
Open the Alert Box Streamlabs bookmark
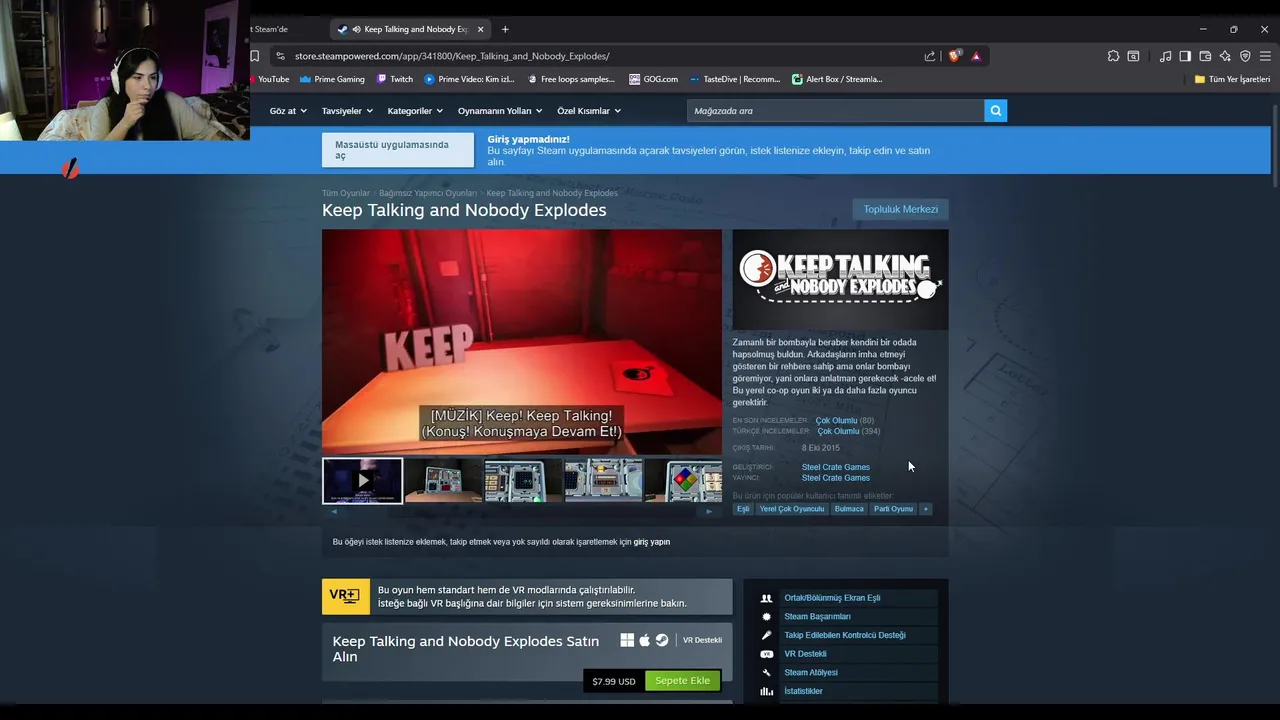tap(837, 79)
